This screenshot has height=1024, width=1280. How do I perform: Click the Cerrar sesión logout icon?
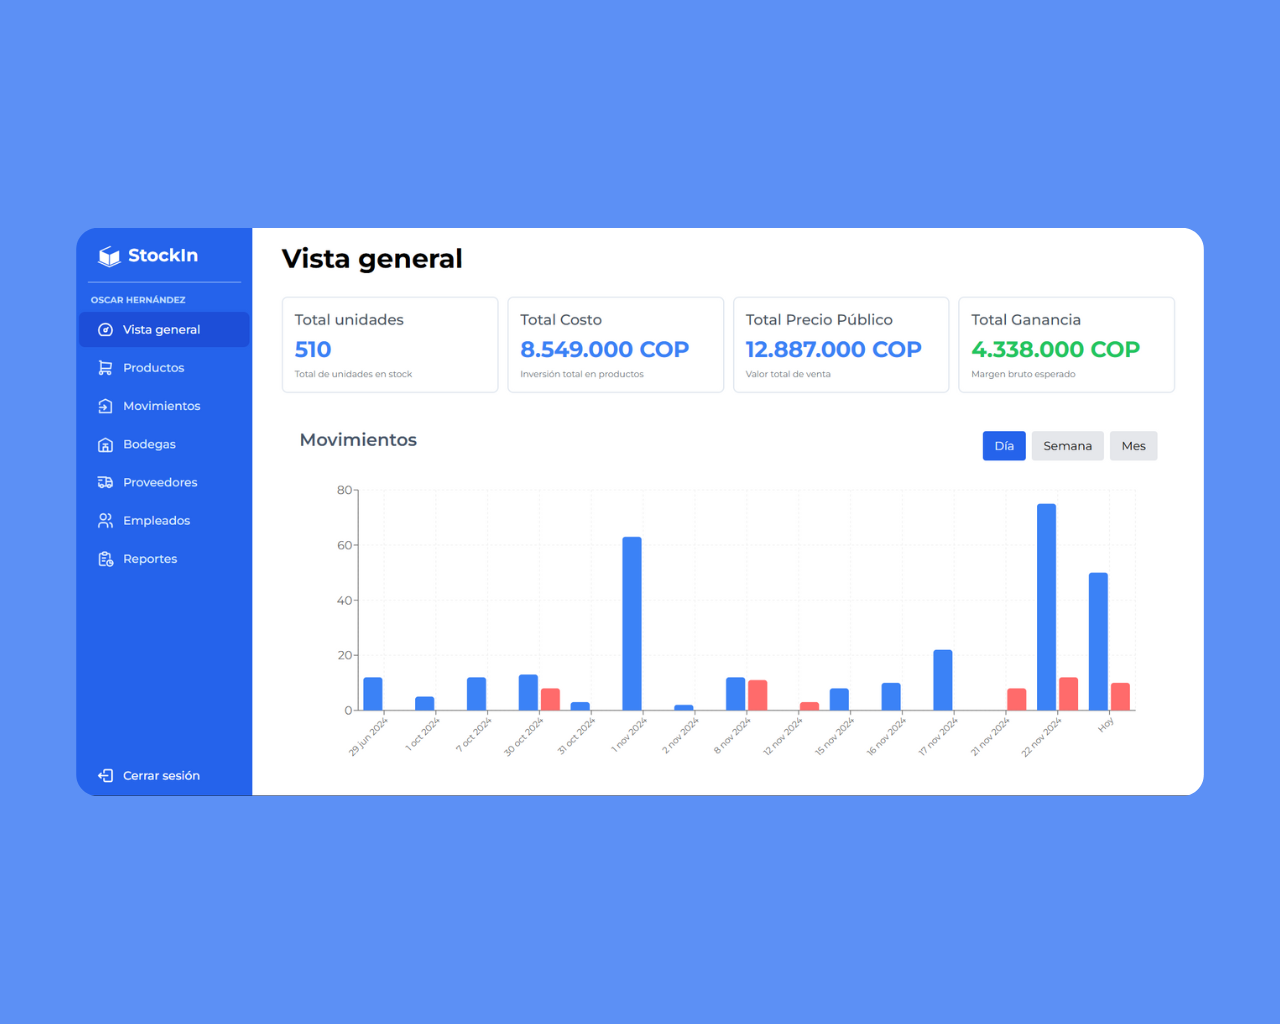(105, 776)
